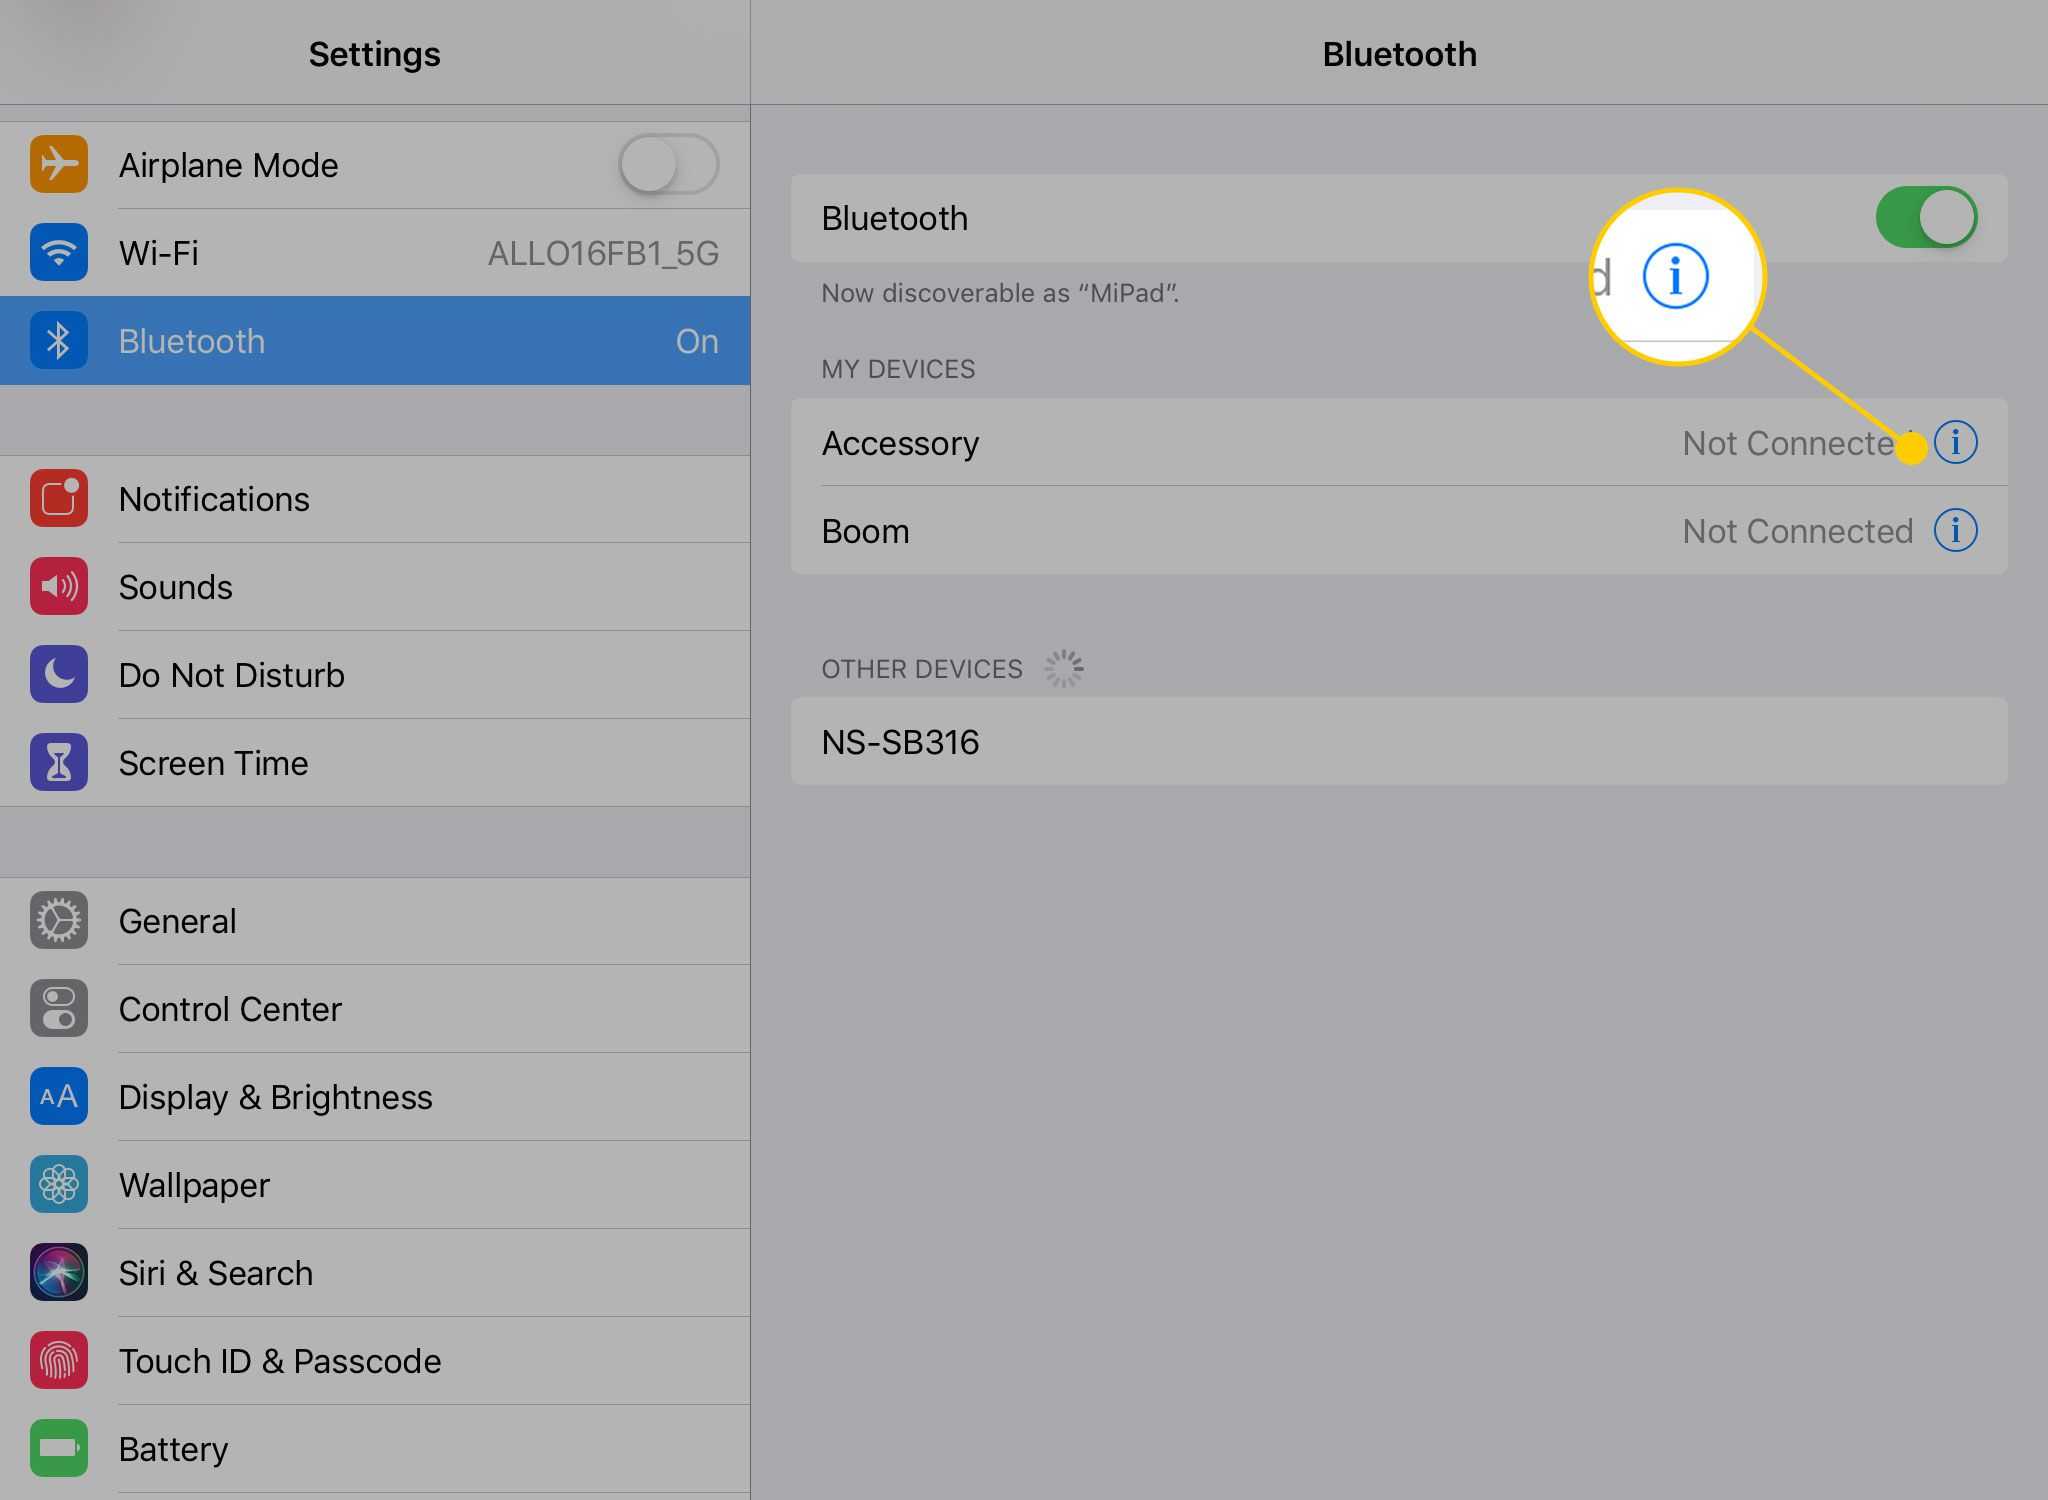
Task: Expand My Devices section
Action: click(894, 369)
